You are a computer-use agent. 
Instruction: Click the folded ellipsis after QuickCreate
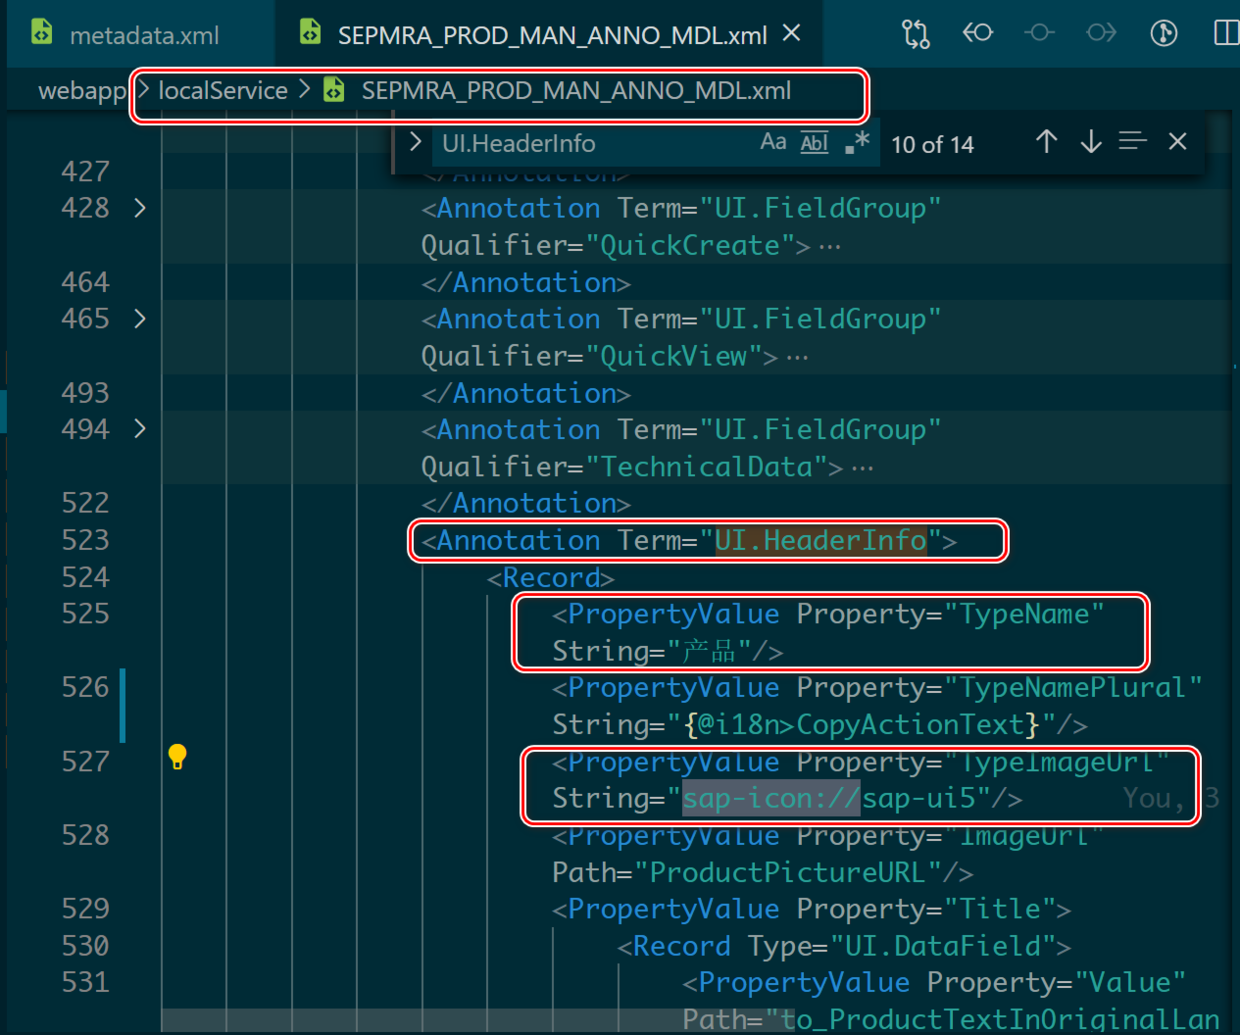(830, 246)
